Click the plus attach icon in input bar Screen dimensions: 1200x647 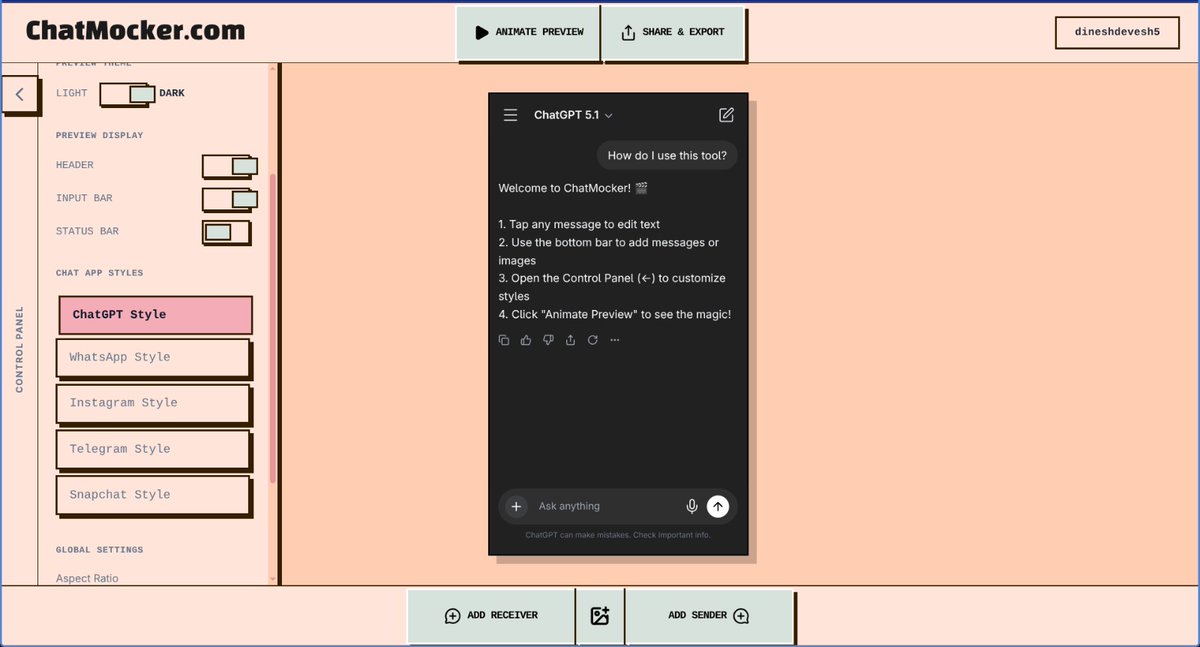(x=516, y=506)
